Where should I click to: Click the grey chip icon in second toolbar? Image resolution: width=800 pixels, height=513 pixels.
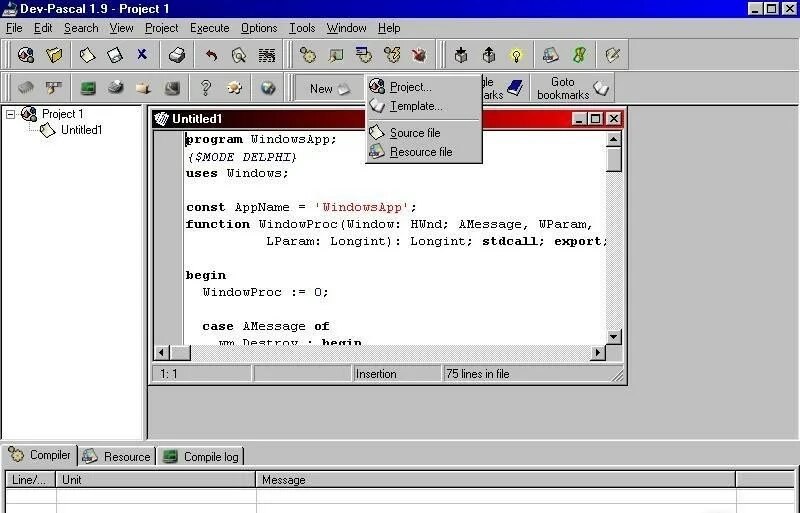(26, 88)
